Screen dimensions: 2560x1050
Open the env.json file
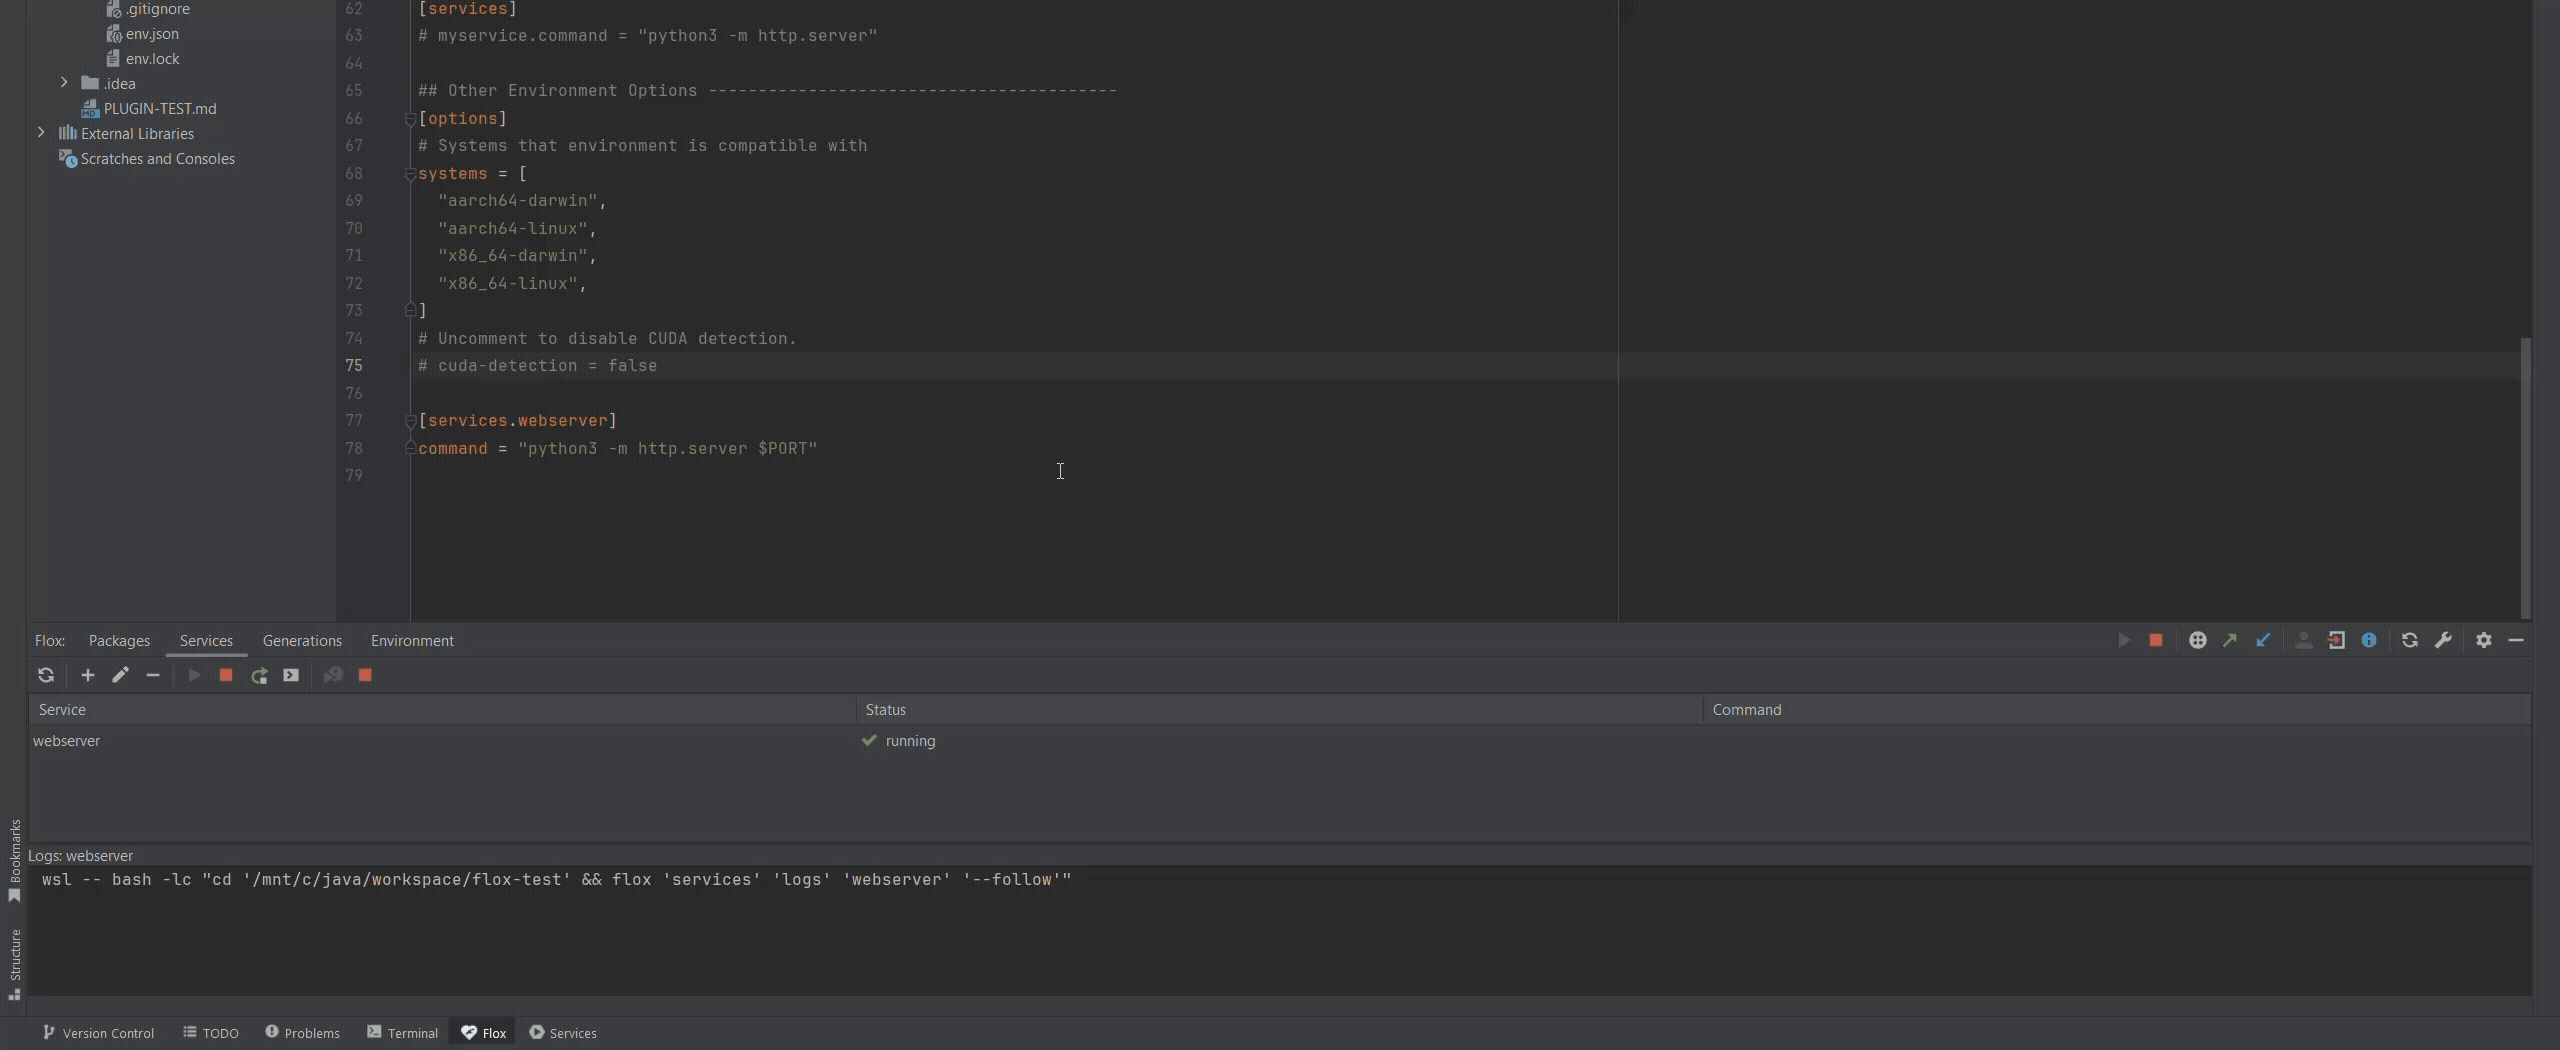pos(142,33)
